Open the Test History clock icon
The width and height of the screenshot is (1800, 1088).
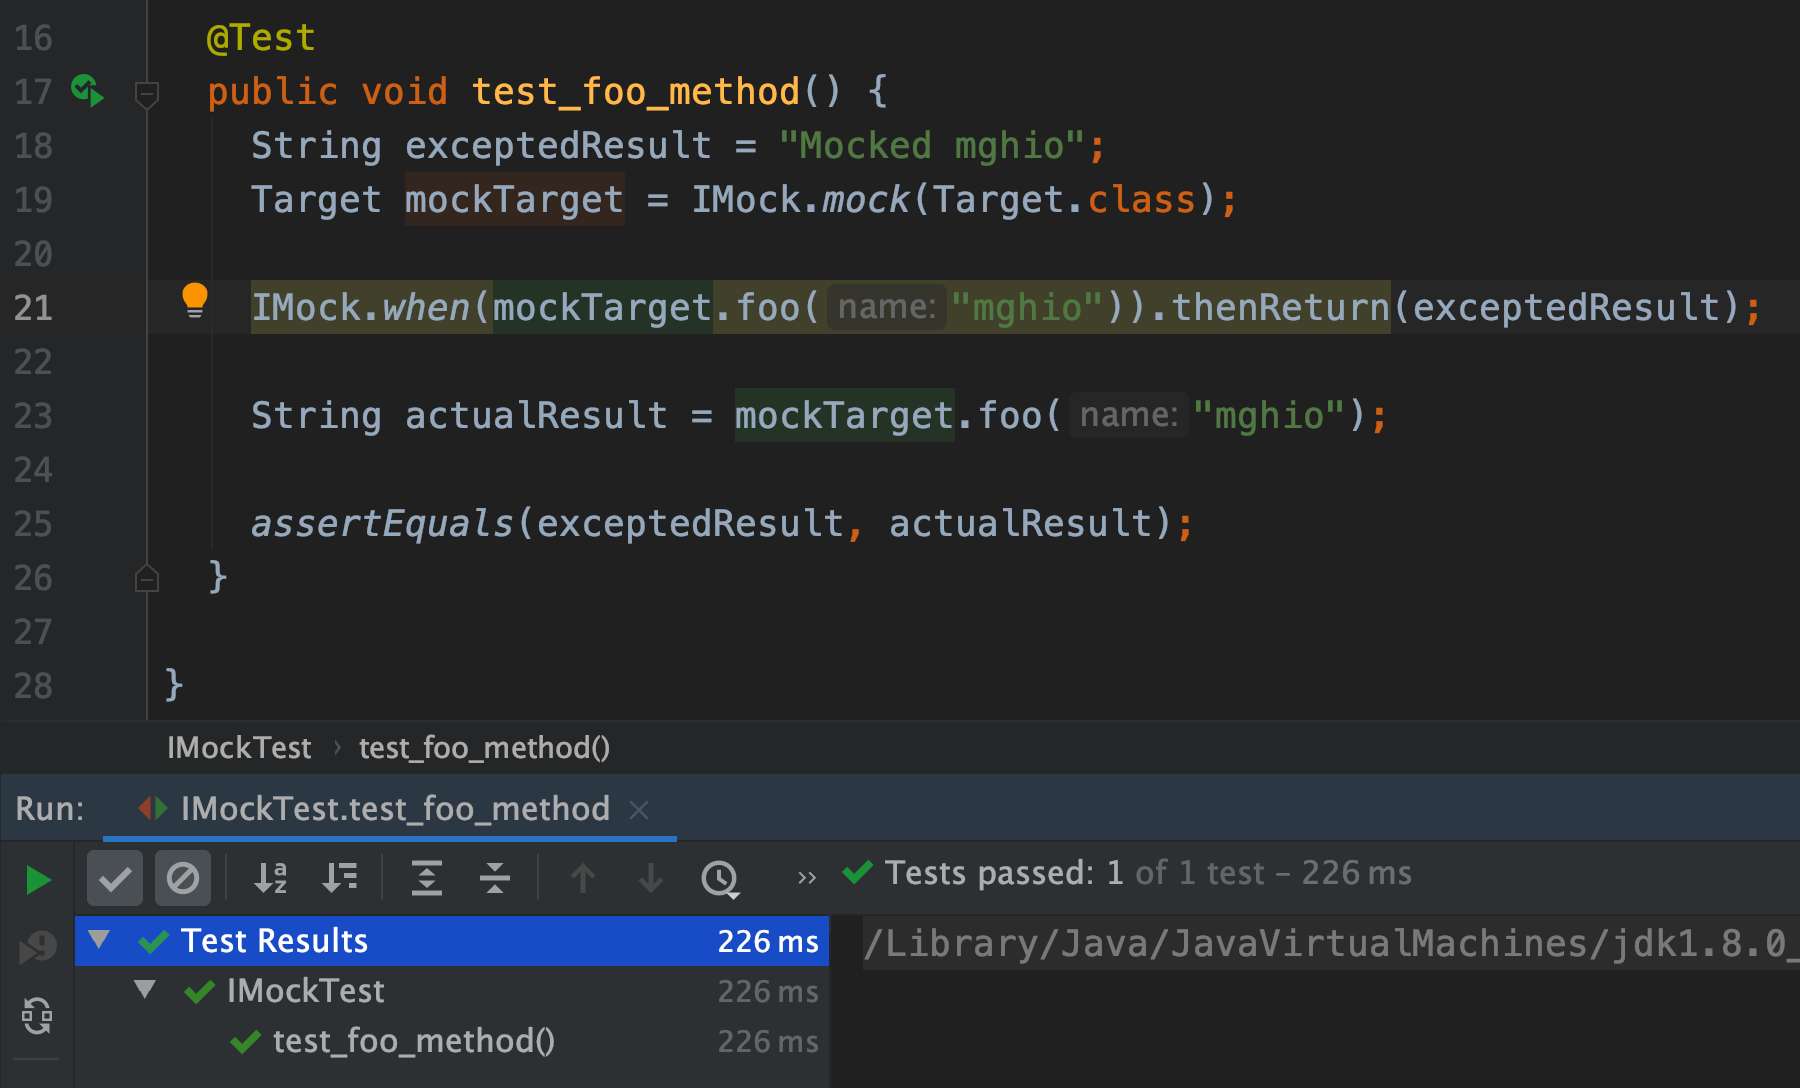point(720,879)
